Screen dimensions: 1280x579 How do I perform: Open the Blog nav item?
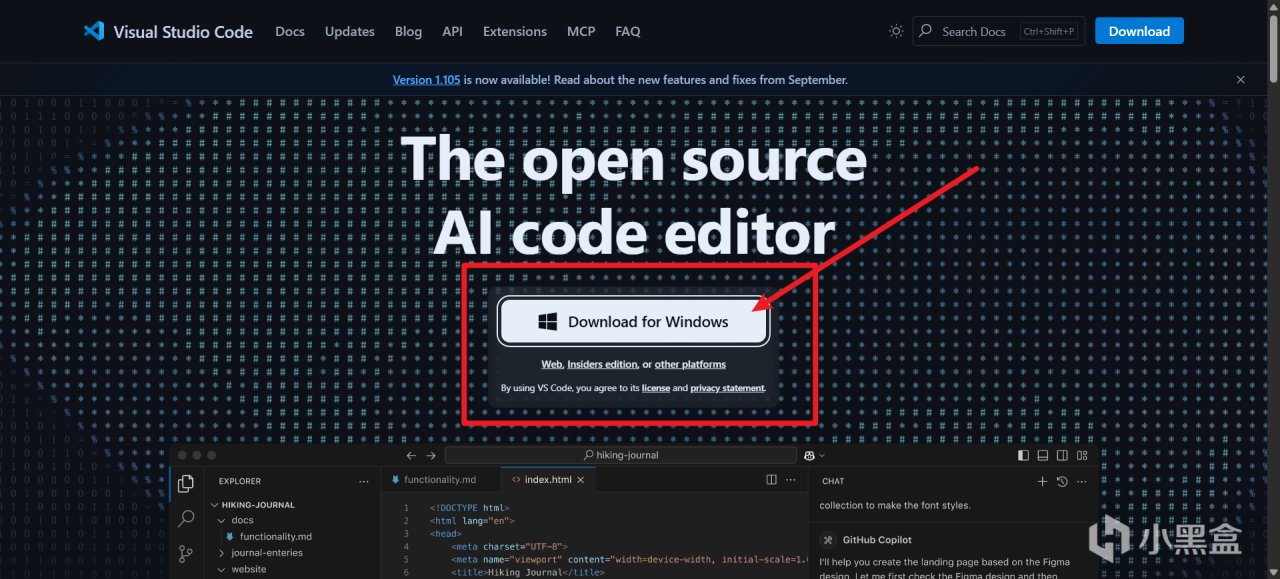(x=408, y=31)
